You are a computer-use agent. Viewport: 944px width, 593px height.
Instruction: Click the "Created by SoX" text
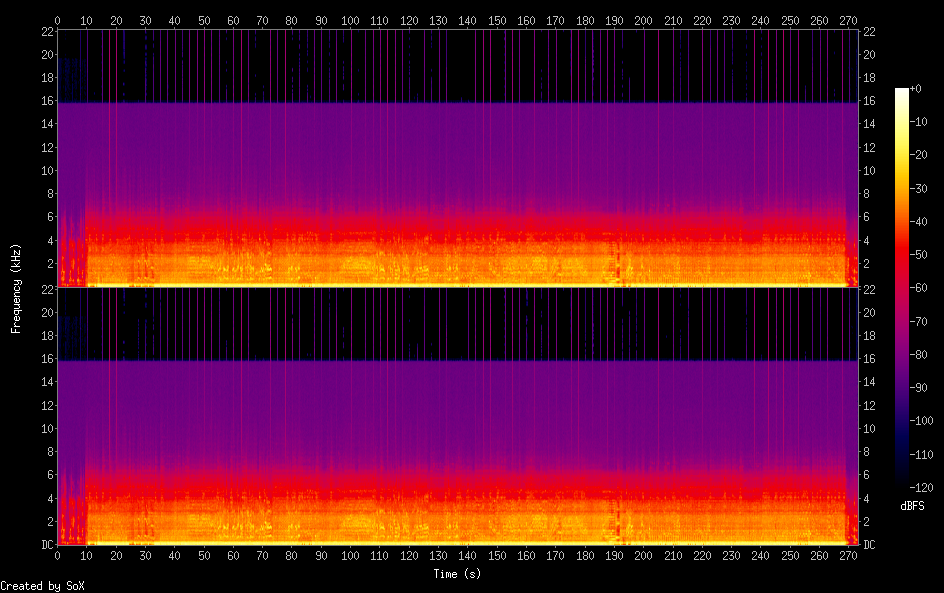pos(42,586)
